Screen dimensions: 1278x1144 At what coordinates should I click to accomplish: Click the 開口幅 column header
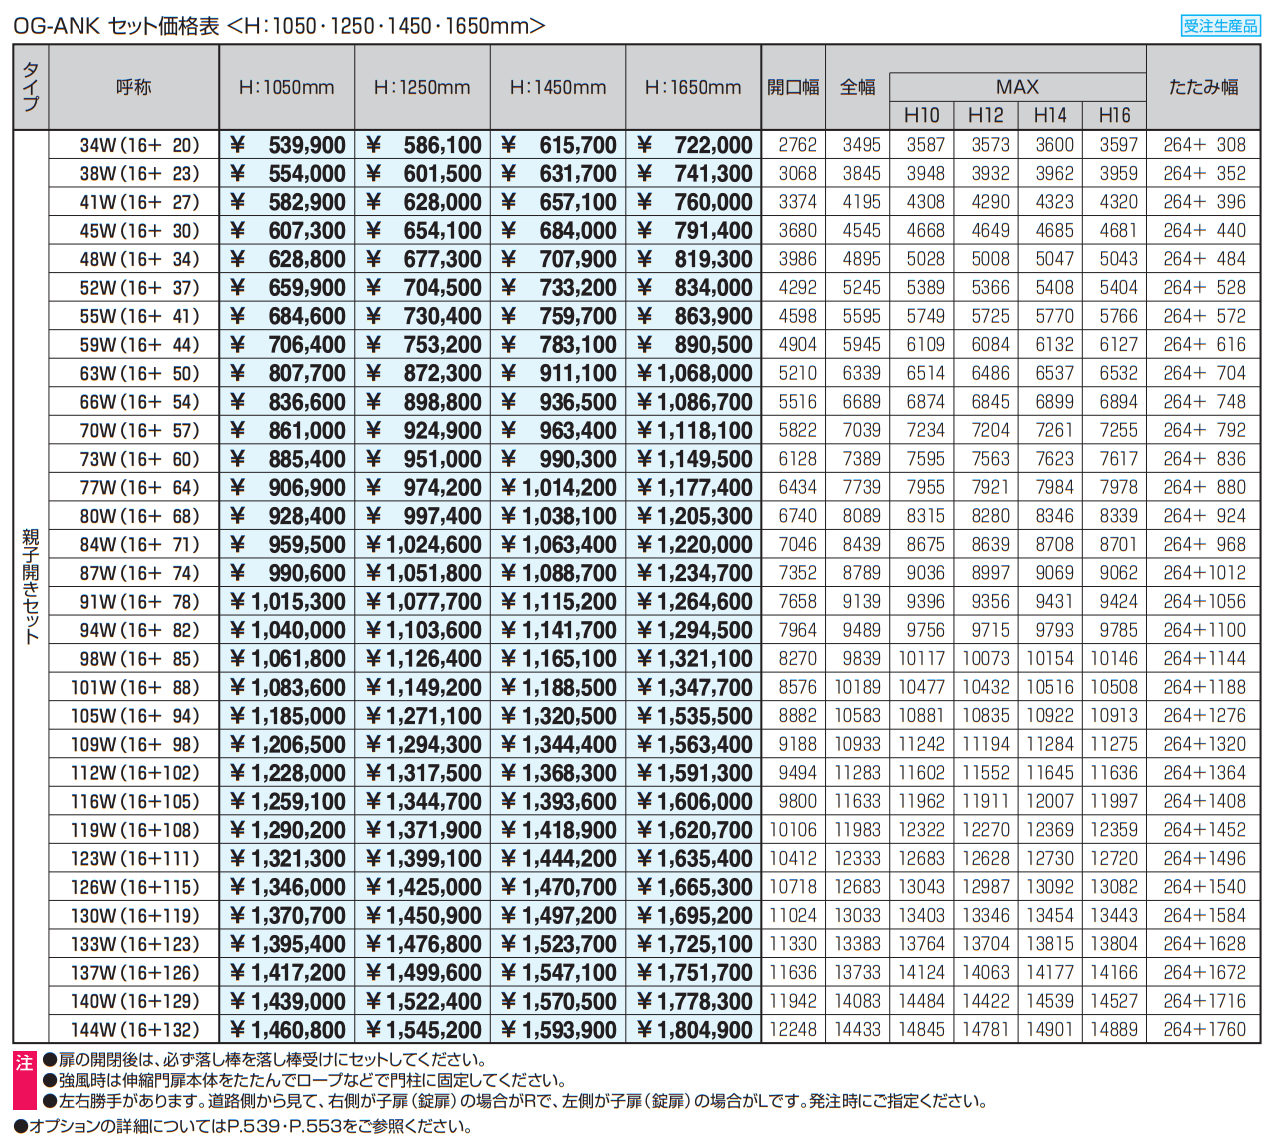coord(793,88)
